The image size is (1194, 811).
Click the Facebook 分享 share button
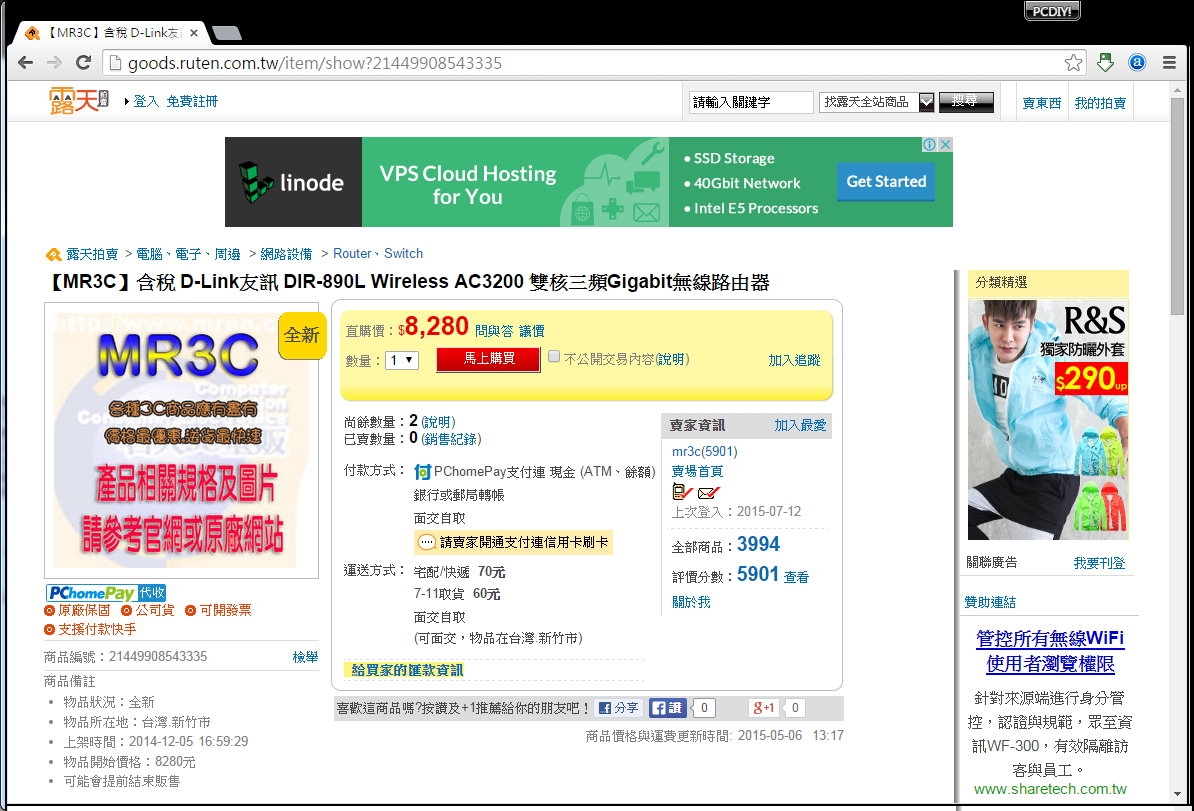coord(618,708)
